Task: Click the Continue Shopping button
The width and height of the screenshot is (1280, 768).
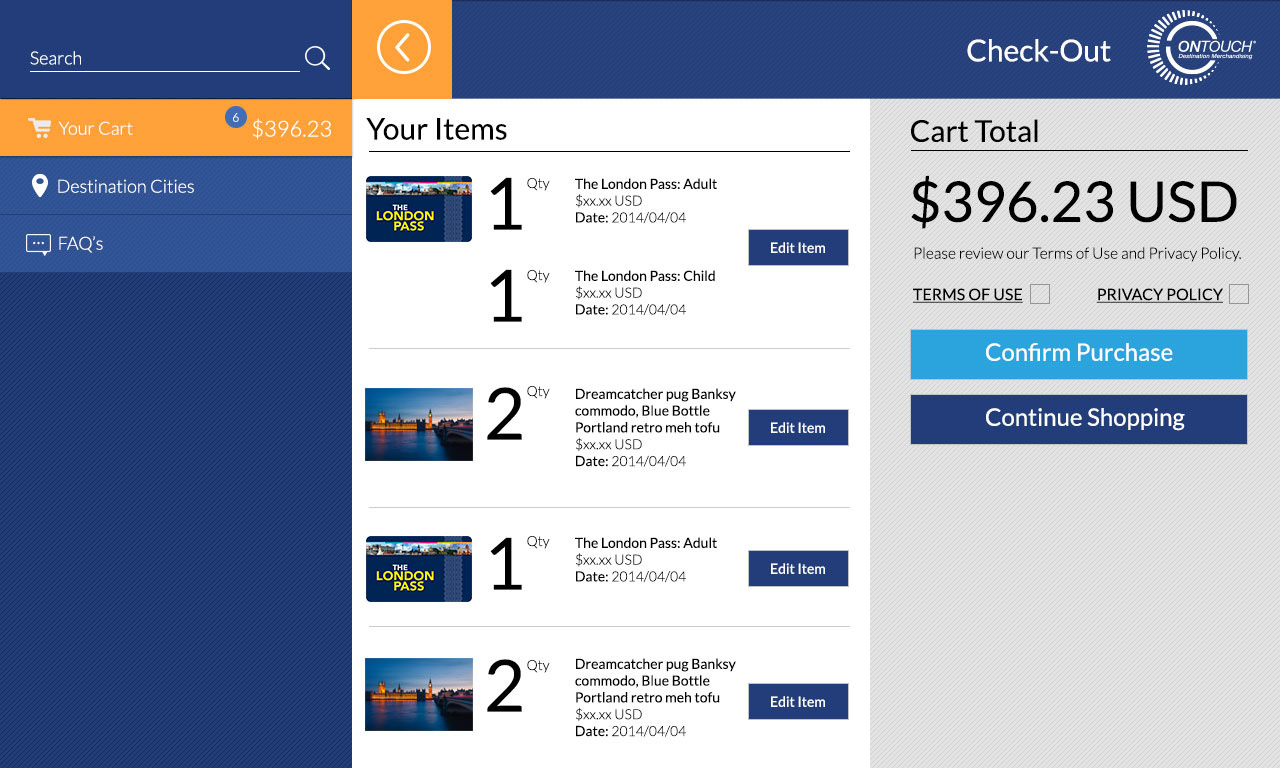Action: (1079, 419)
